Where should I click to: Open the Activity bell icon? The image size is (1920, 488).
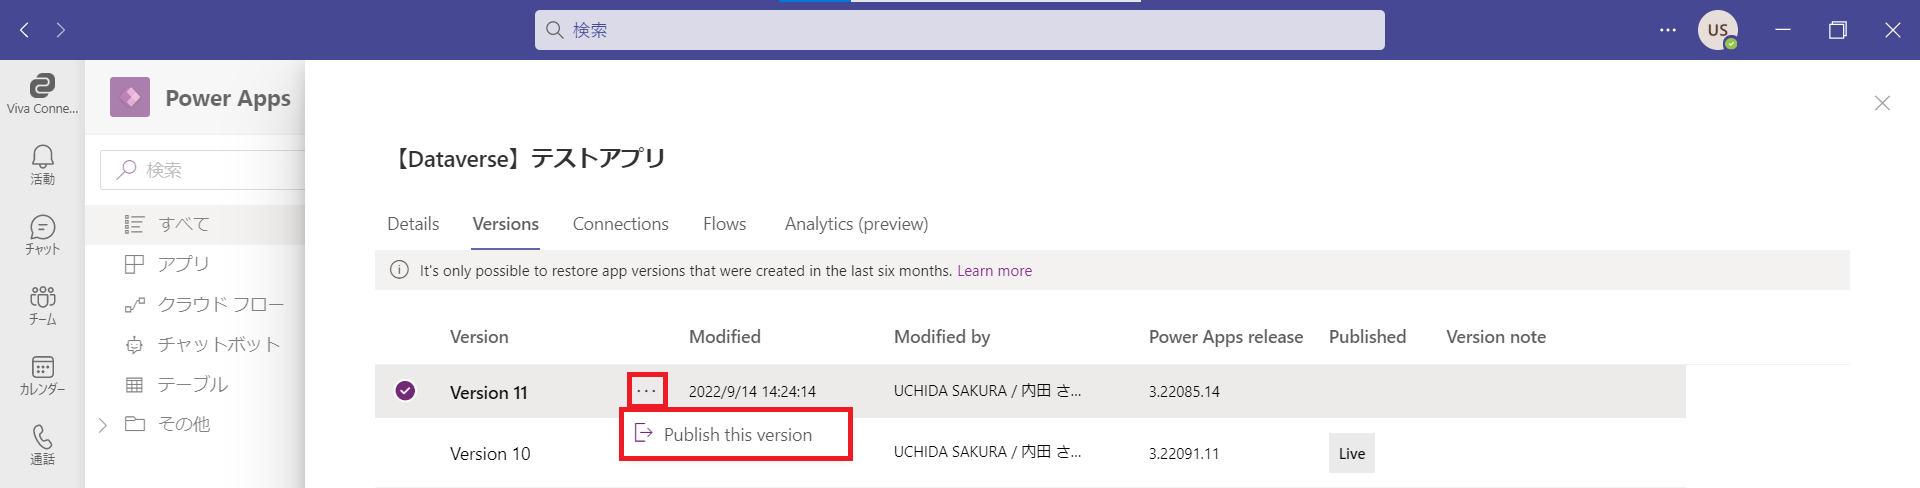42,164
